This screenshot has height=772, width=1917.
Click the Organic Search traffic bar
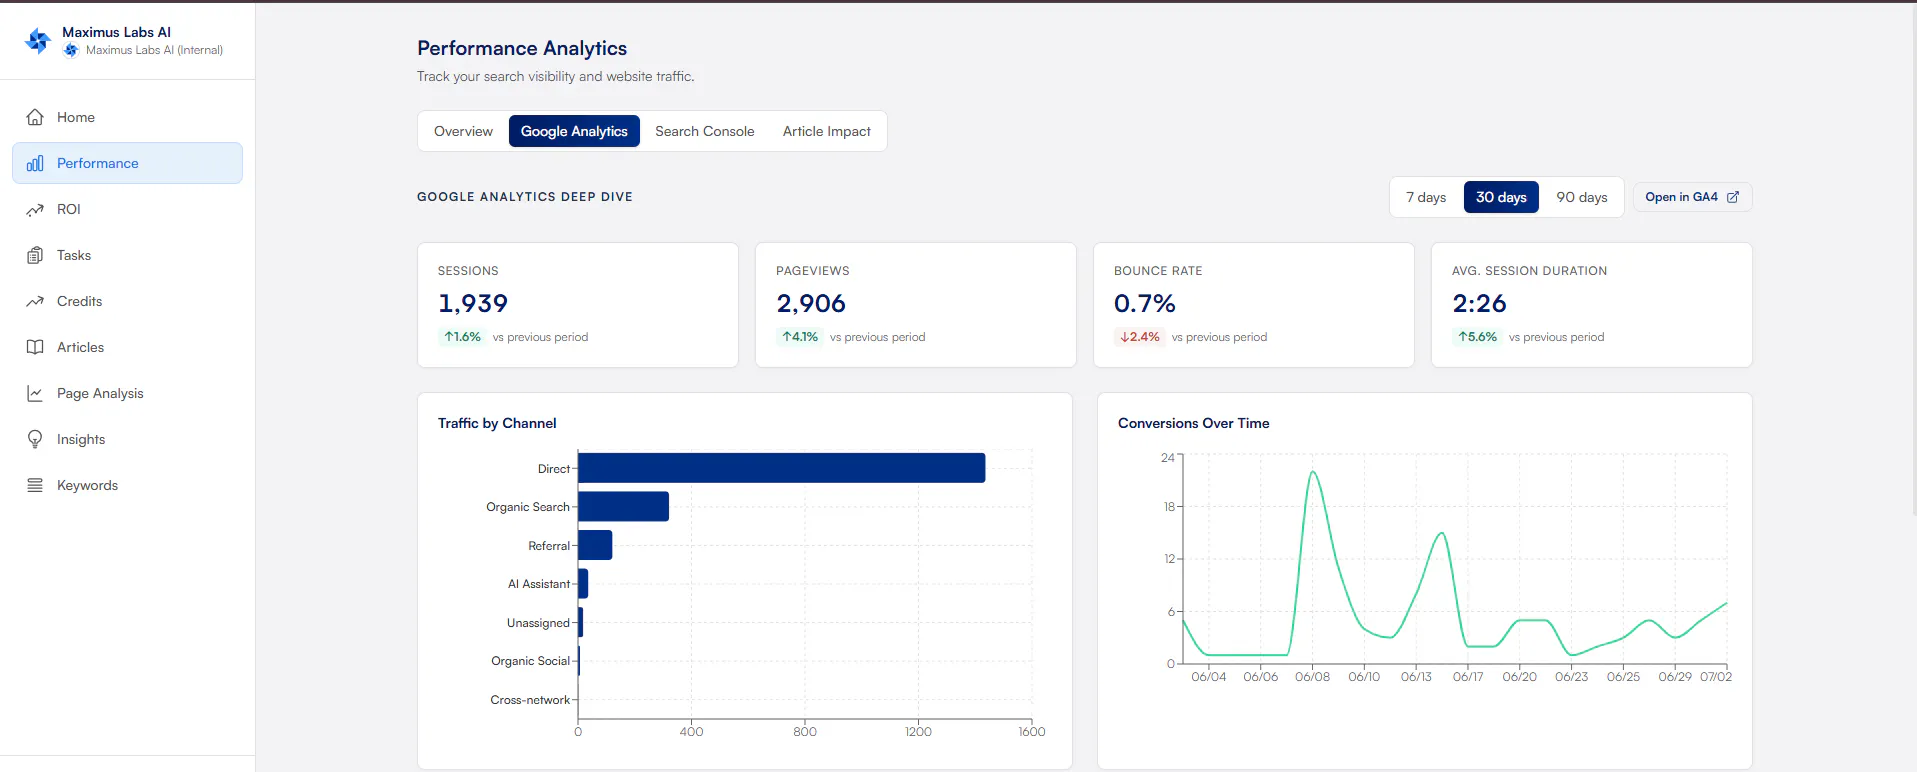coord(623,506)
